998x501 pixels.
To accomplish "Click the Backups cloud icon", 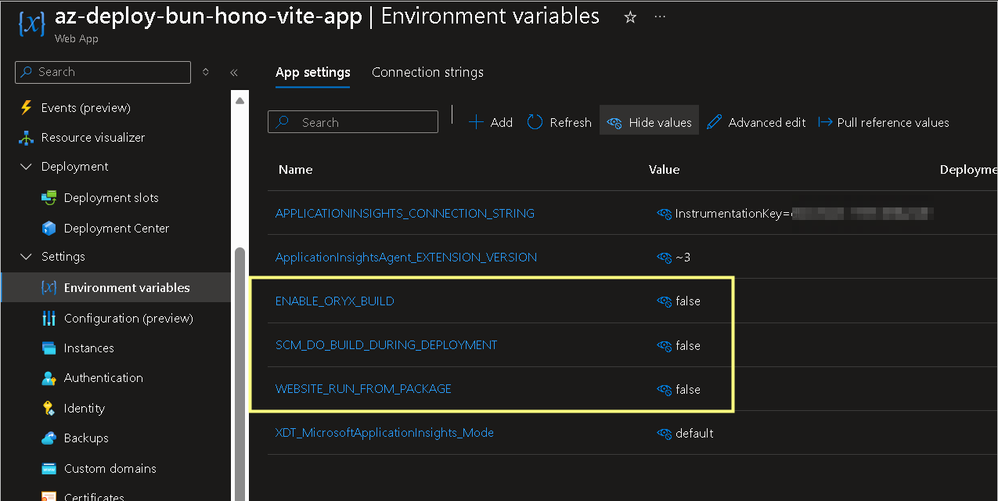I will 48,438.
